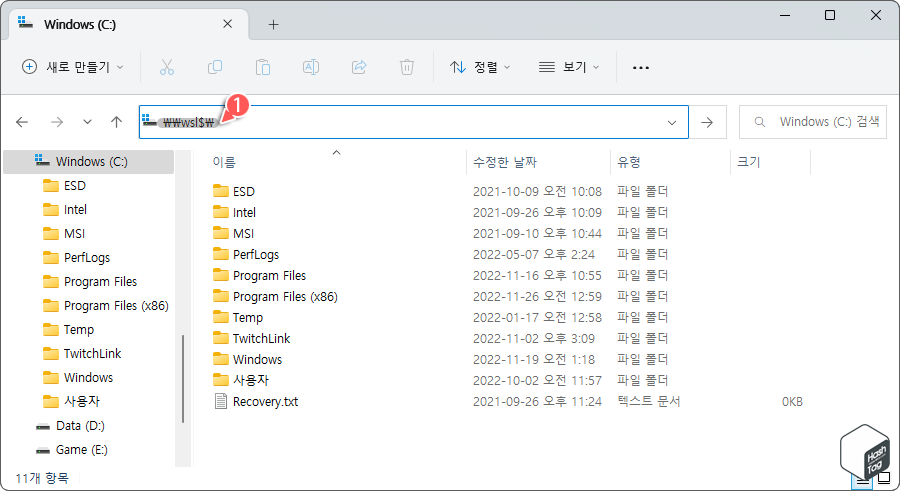Close the Windows (C:) tab
This screenshot has width=900, height=491.
pos(227,24)
